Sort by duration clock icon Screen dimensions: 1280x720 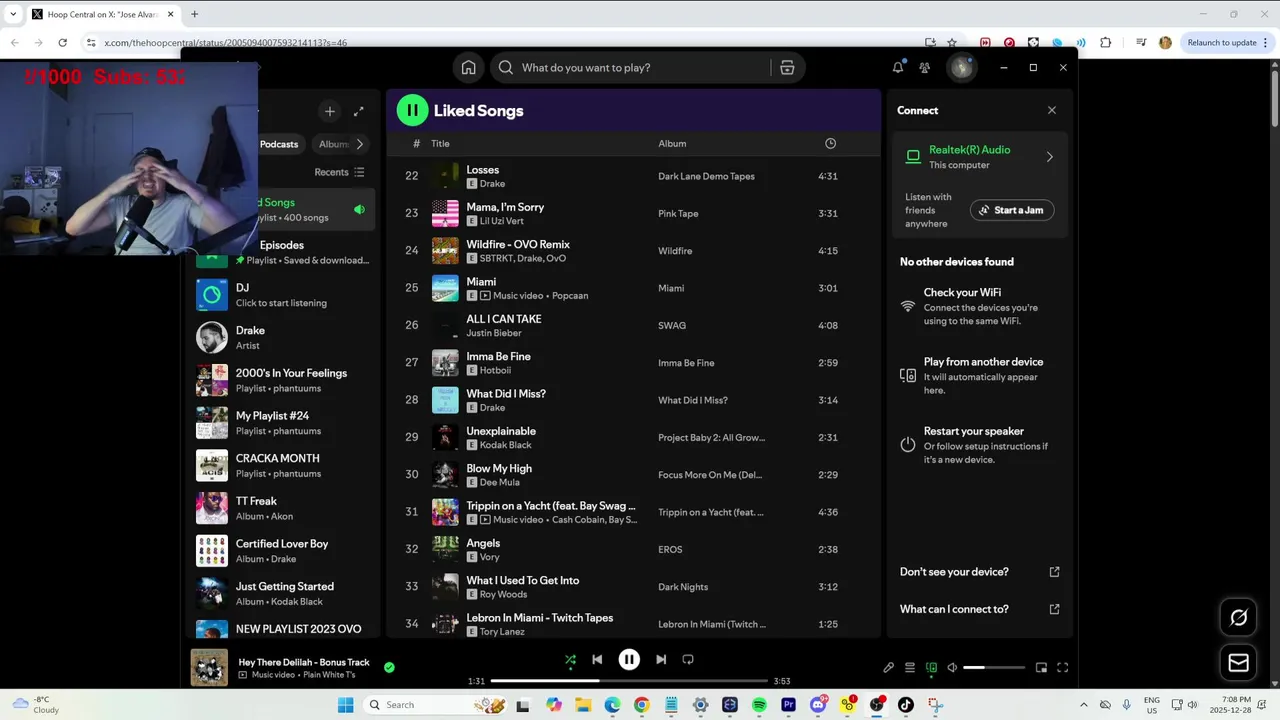830,144
